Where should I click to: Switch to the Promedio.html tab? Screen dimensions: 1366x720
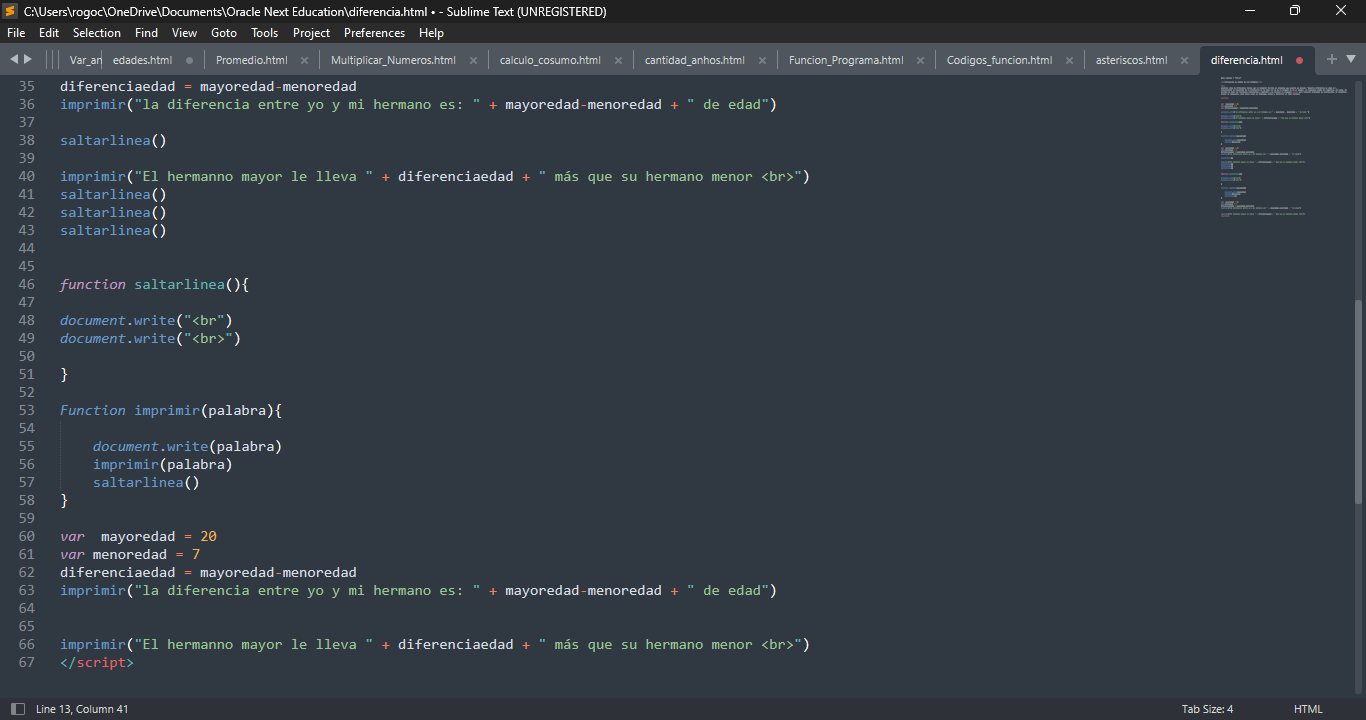(251, 60)
